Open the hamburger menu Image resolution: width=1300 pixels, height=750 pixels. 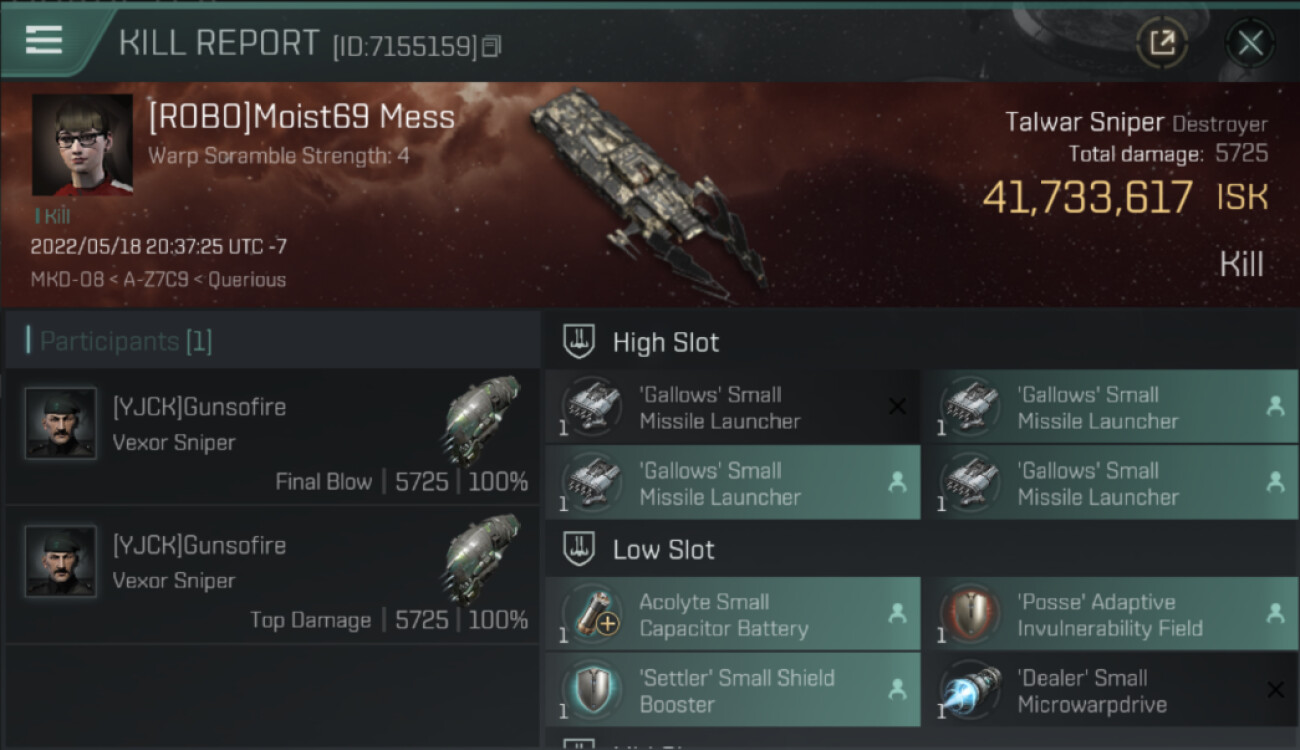pyautogui.click(x=44, y=40)
